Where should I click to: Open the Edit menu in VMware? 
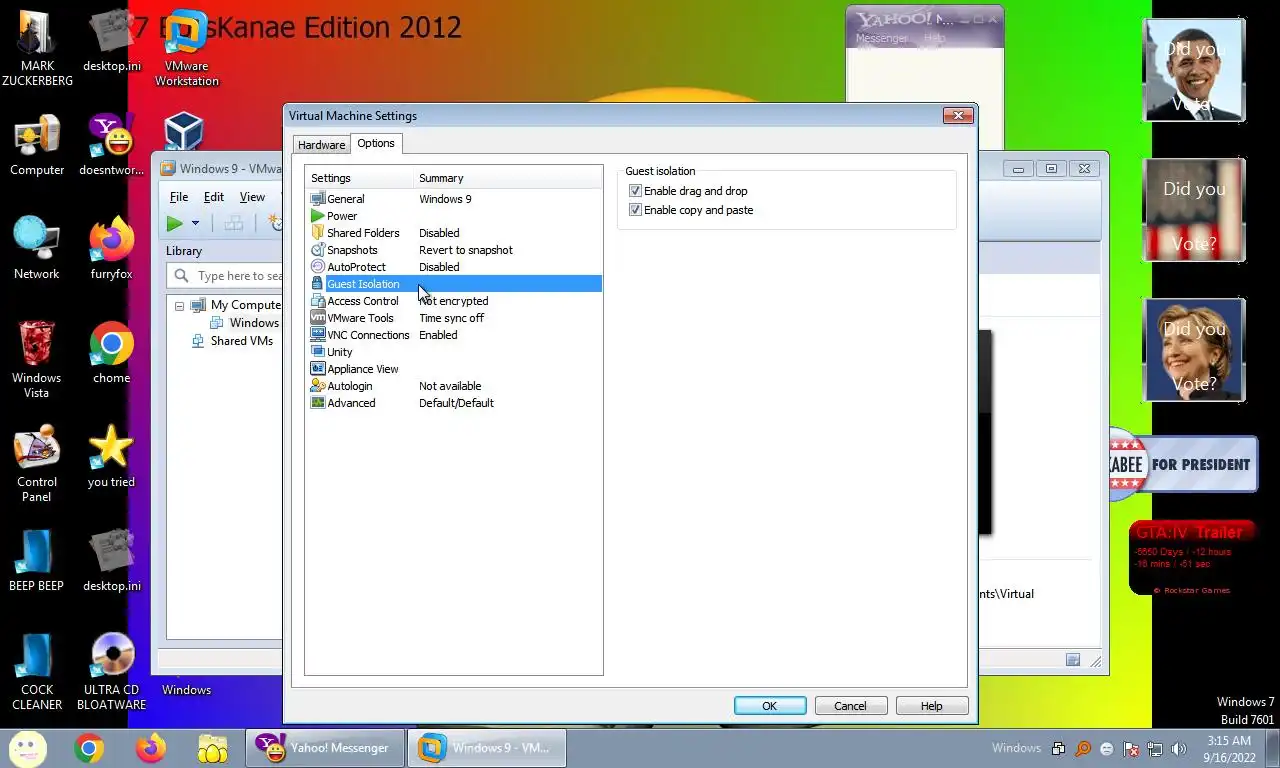(x=214, y=197)
